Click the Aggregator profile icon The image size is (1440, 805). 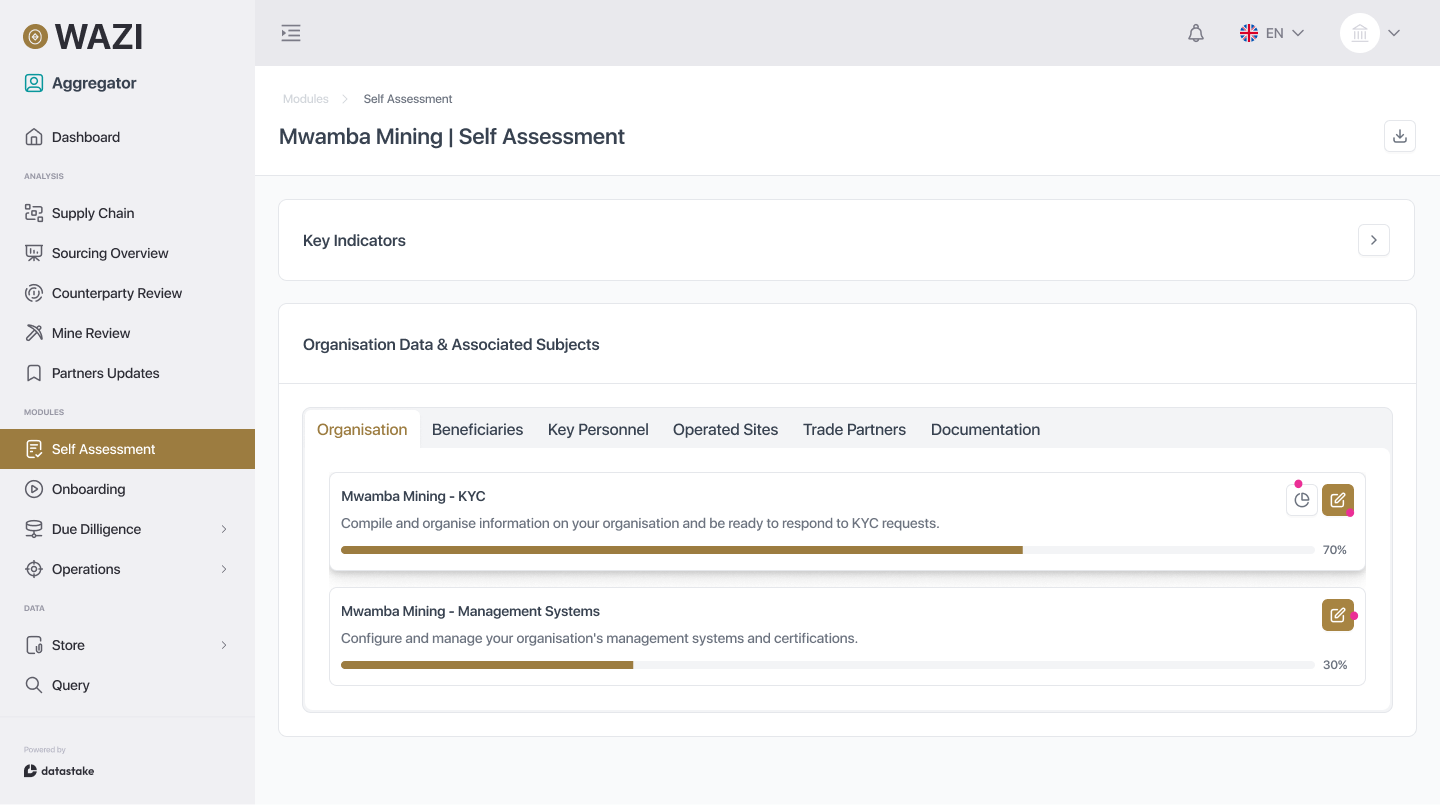click(x=34, y=83)
